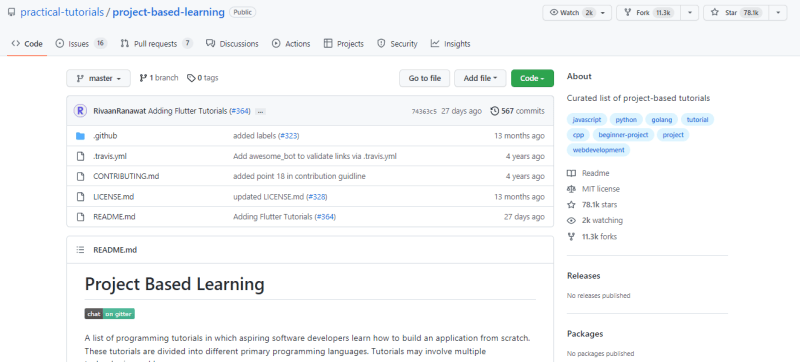Click the Go to file button

point(424,79)
